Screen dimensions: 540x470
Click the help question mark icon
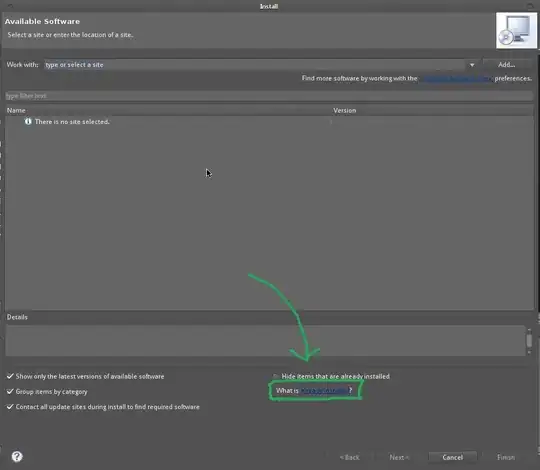click(17, 457)
